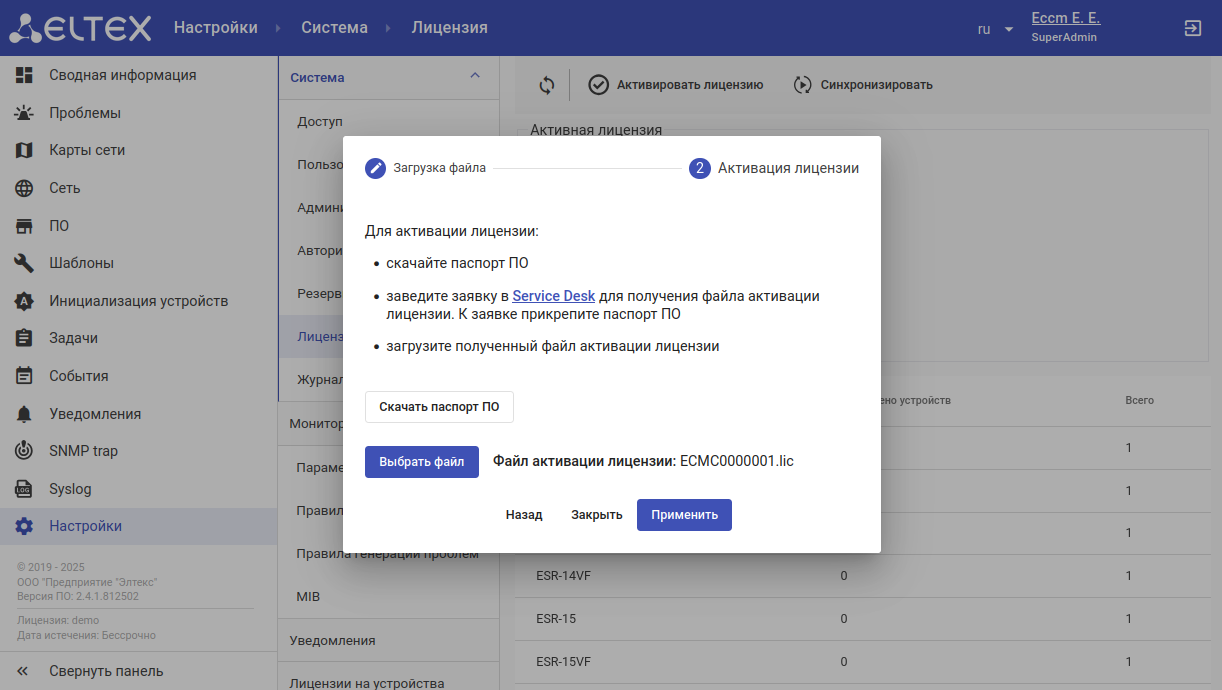Open Шаблоны wrench icon in sidebar
Image resolution: width=1222 pixels, height=690 pixels.
point(24,263)
